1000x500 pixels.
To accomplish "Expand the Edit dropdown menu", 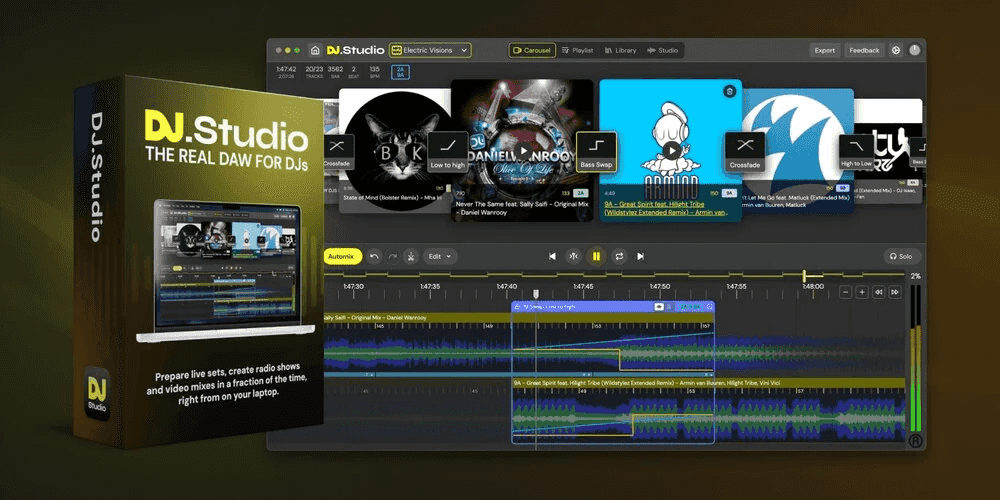I will [439, 256].
